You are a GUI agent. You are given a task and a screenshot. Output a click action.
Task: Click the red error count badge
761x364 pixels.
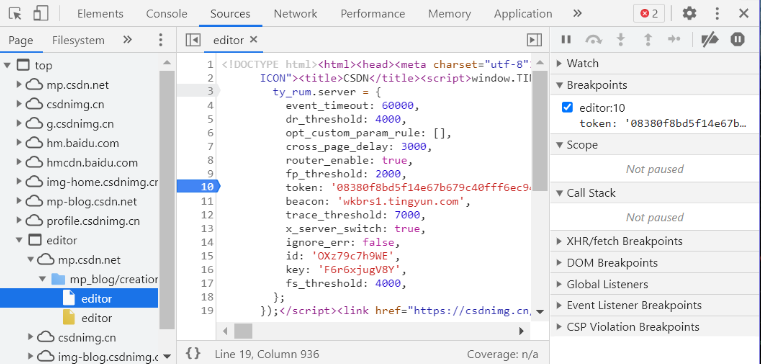point(649,14)
